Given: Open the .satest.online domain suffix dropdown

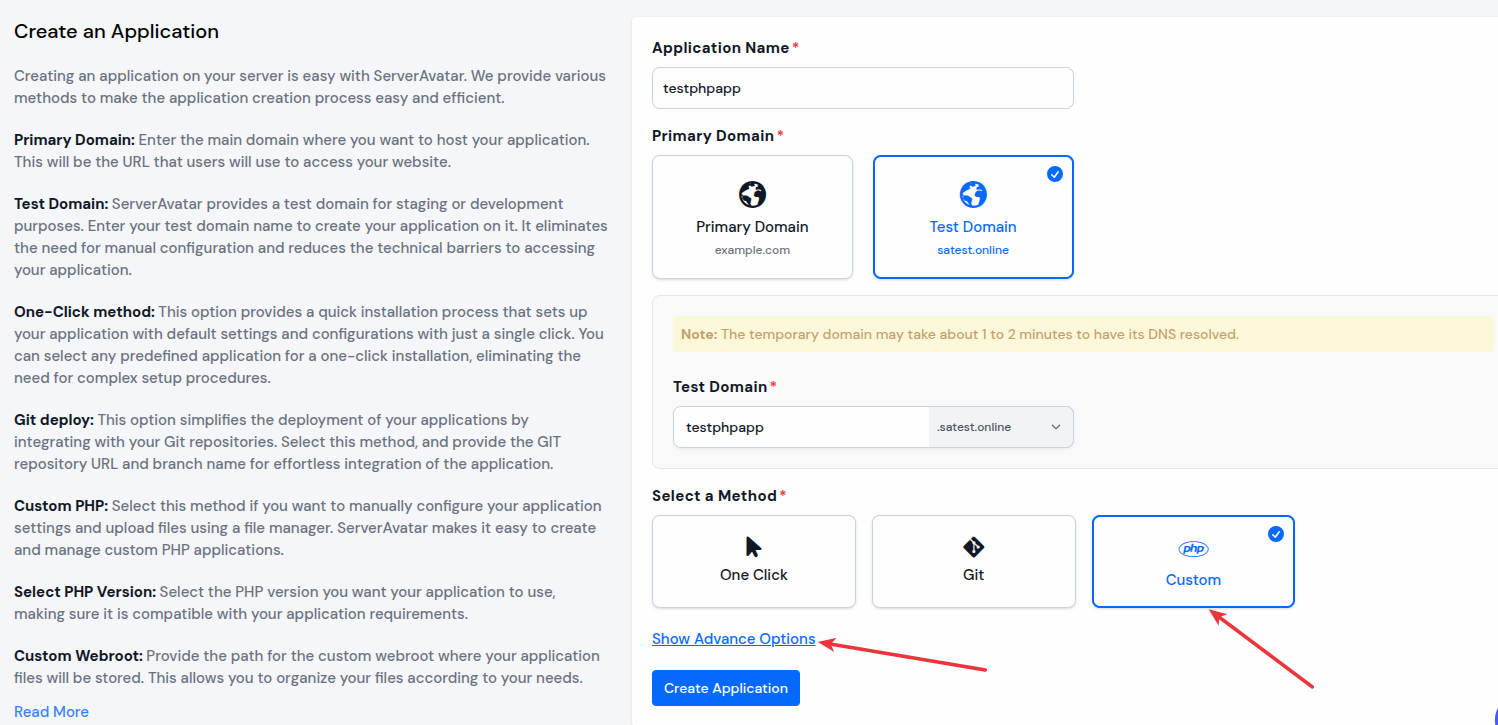Looking at the screenshot, I should 1000,427.
